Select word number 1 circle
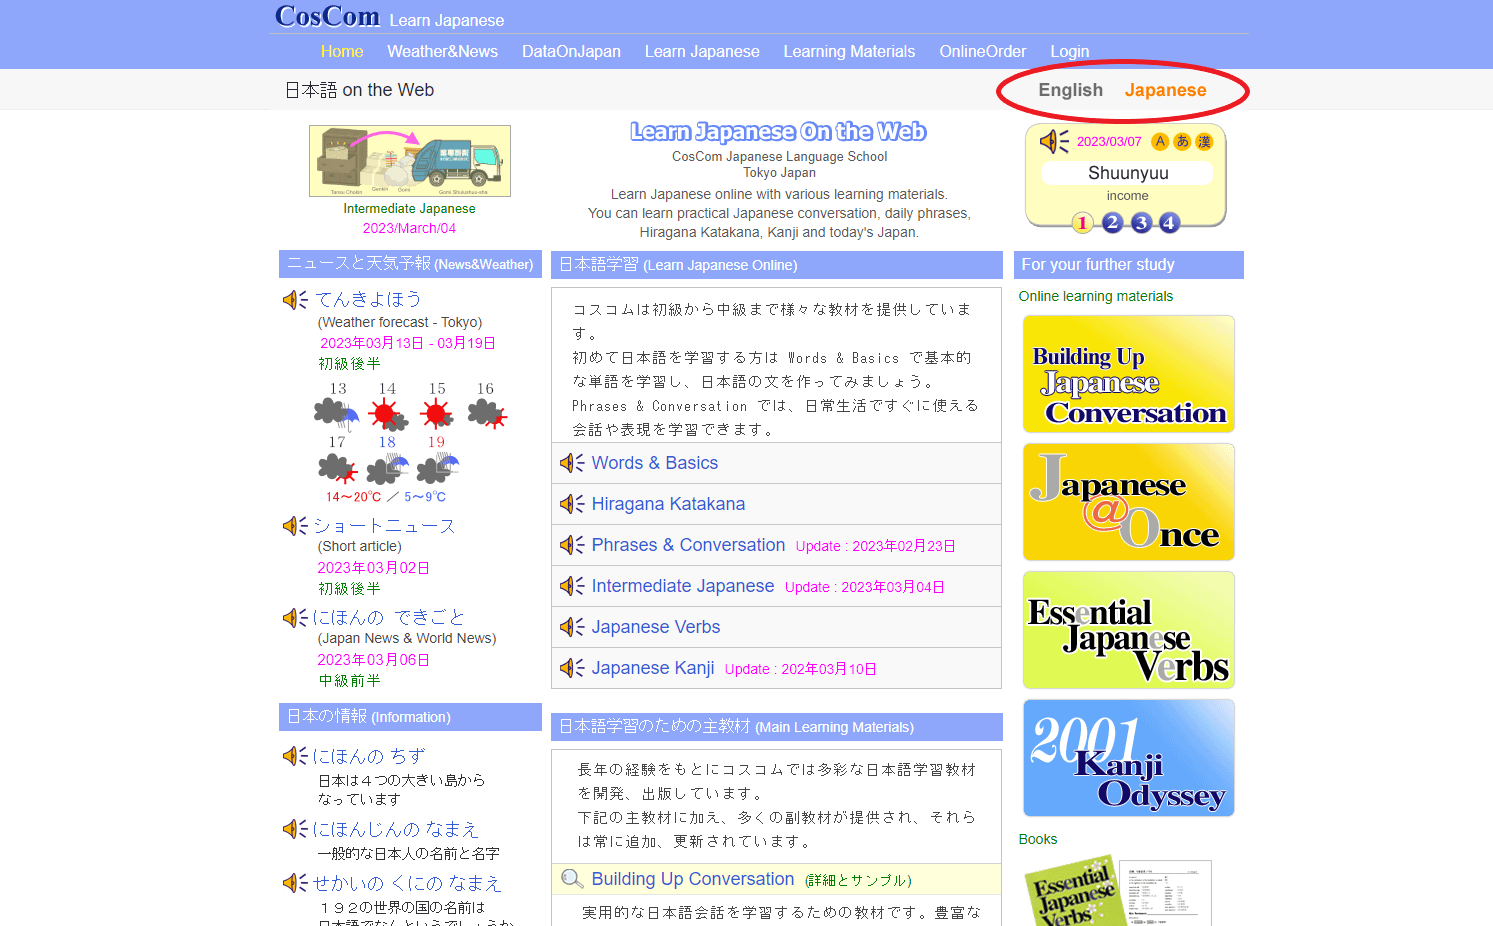The width and height of the screenshot is (1493, 926). [1082, 223]
